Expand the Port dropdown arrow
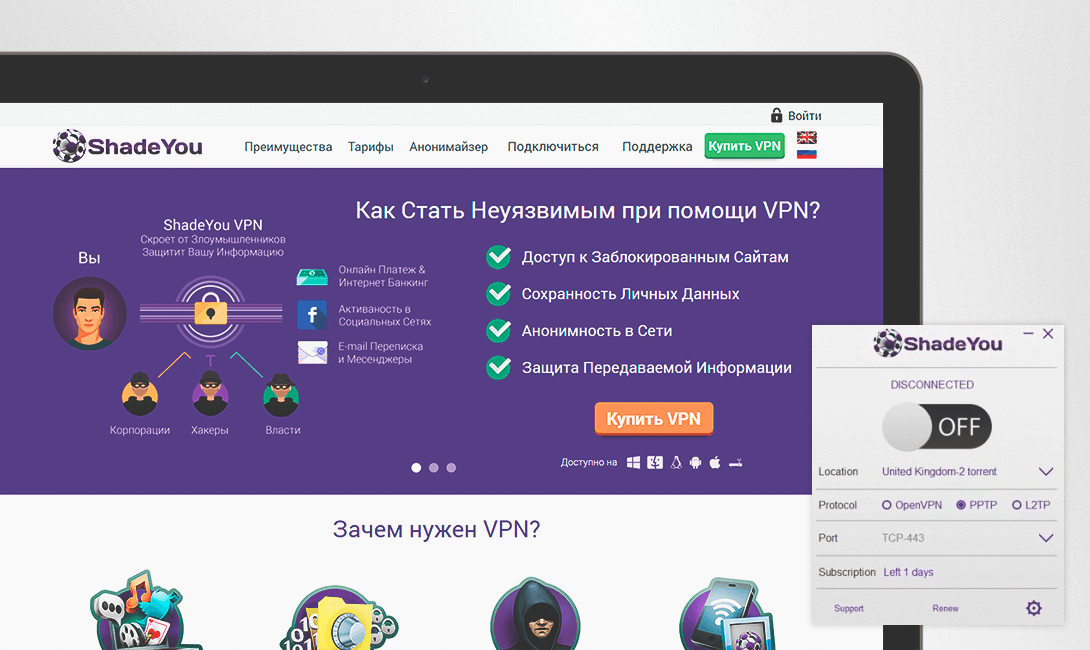The width and height of the screenshot is (1090, 650). click(x=1046, y=538)
